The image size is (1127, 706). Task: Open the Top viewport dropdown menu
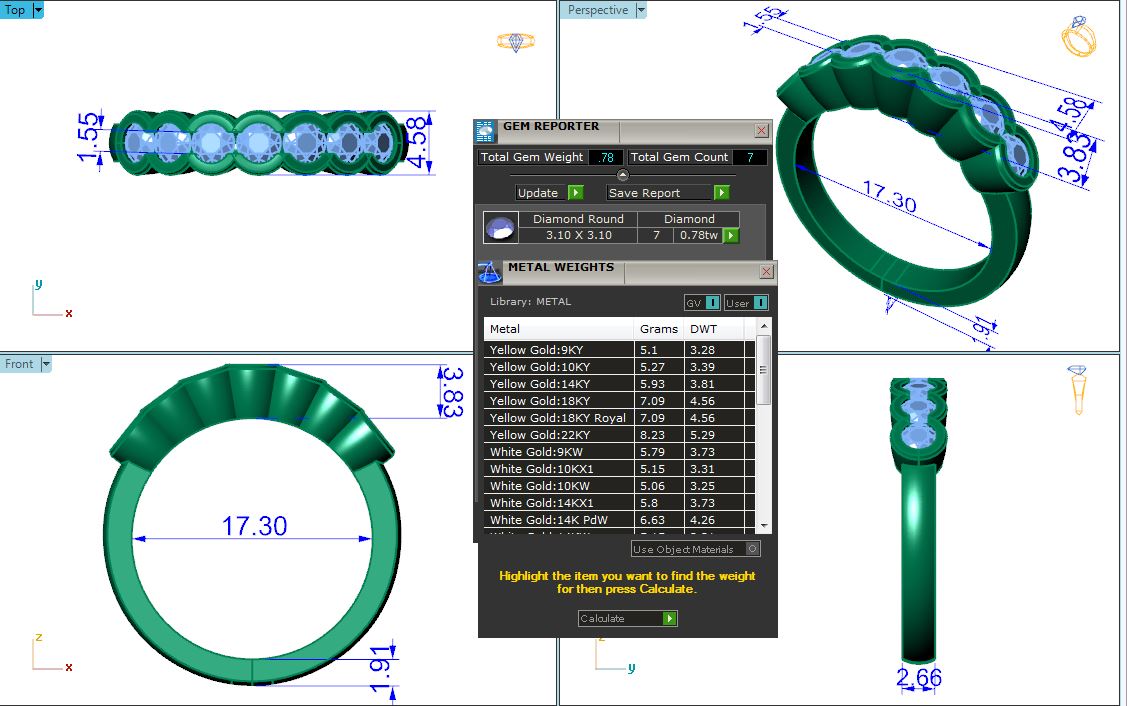click(x=38, y=10)
